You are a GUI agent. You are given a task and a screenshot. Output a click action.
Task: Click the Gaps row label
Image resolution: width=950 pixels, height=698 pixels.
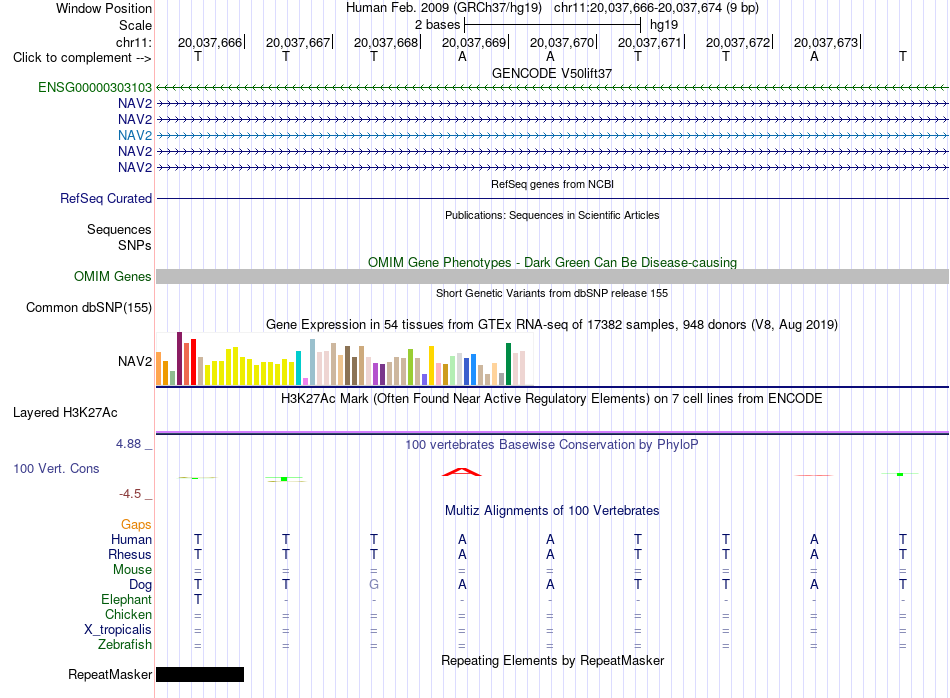click(136, 525)
